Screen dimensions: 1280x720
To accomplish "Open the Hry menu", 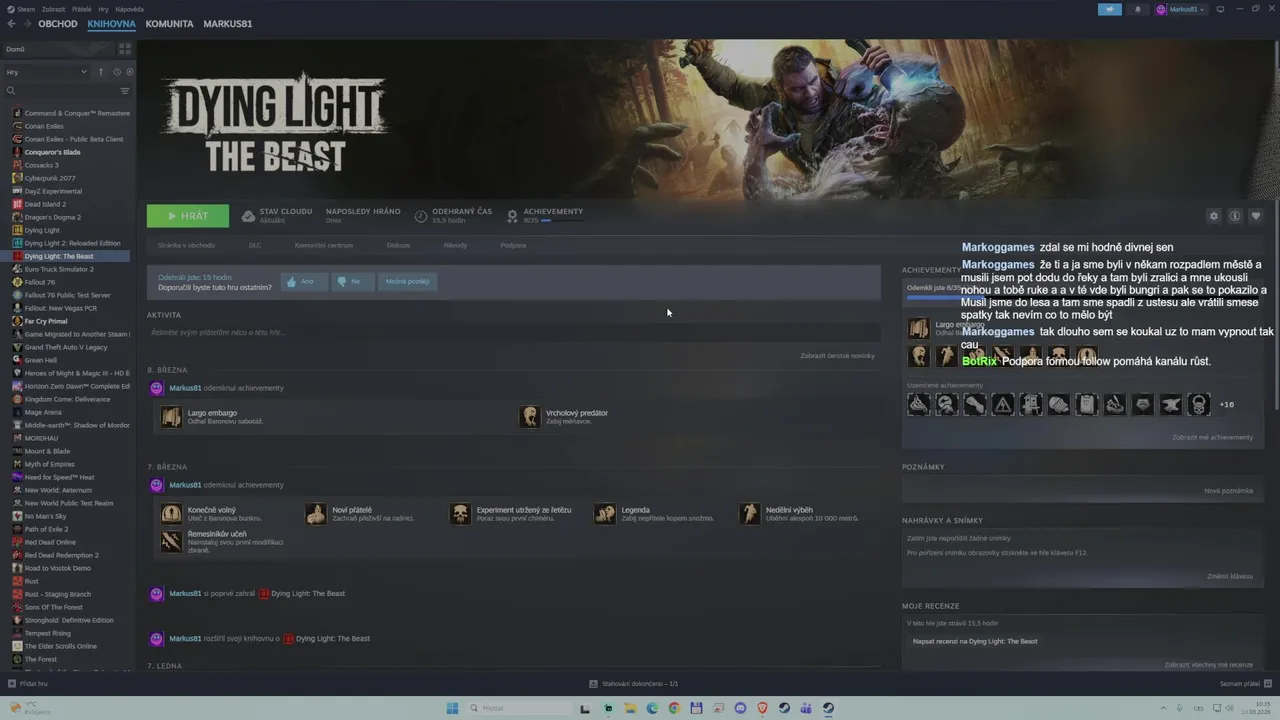I will 104,9.
